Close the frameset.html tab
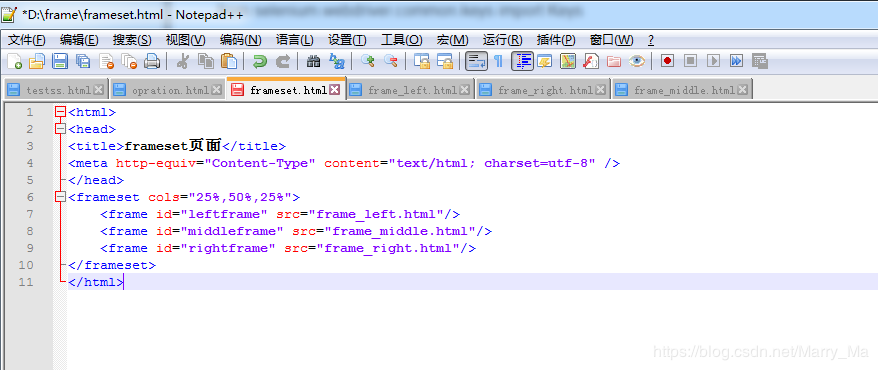The width and height of the screenshot is (878, 370). (334, 90)
